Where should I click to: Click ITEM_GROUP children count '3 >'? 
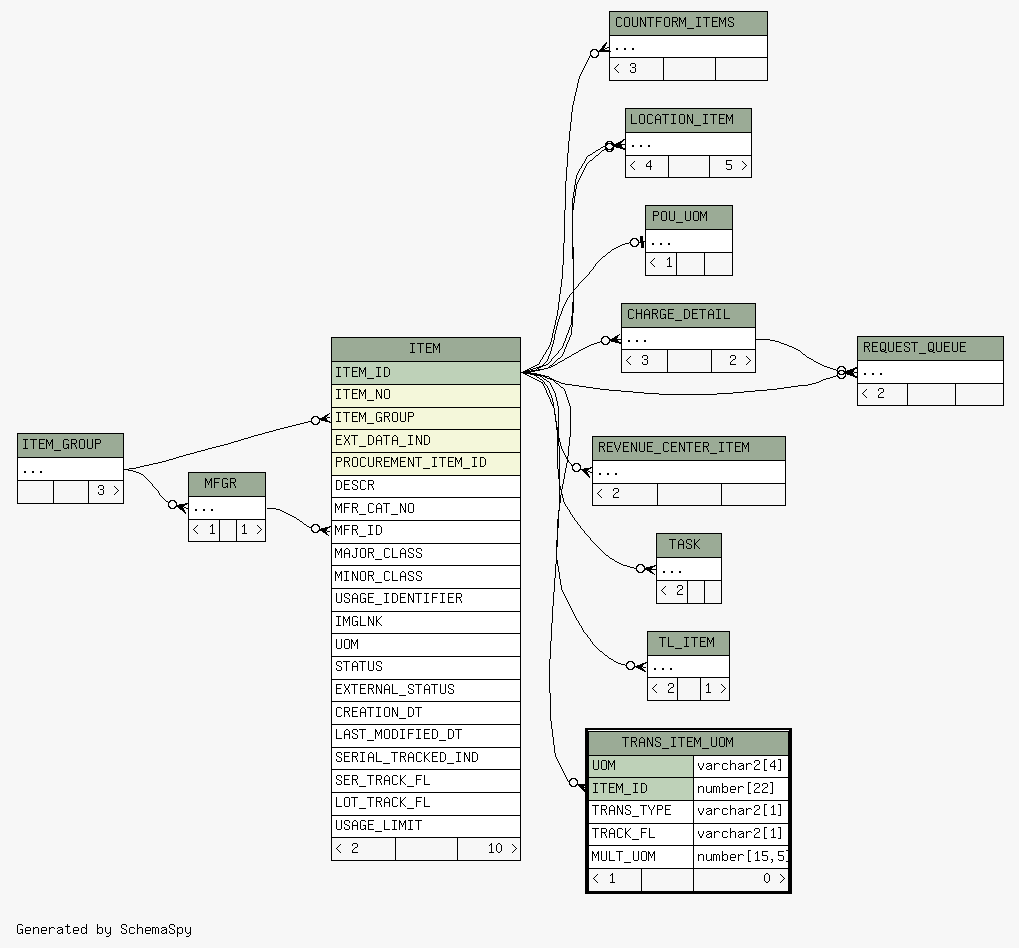coord(106,491)
